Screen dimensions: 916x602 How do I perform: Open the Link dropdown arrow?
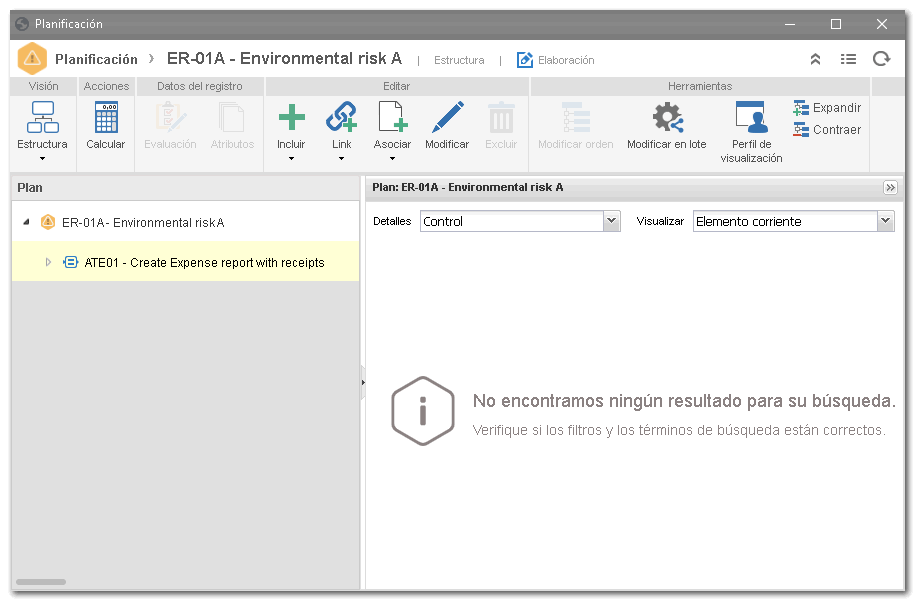point(342,158)
